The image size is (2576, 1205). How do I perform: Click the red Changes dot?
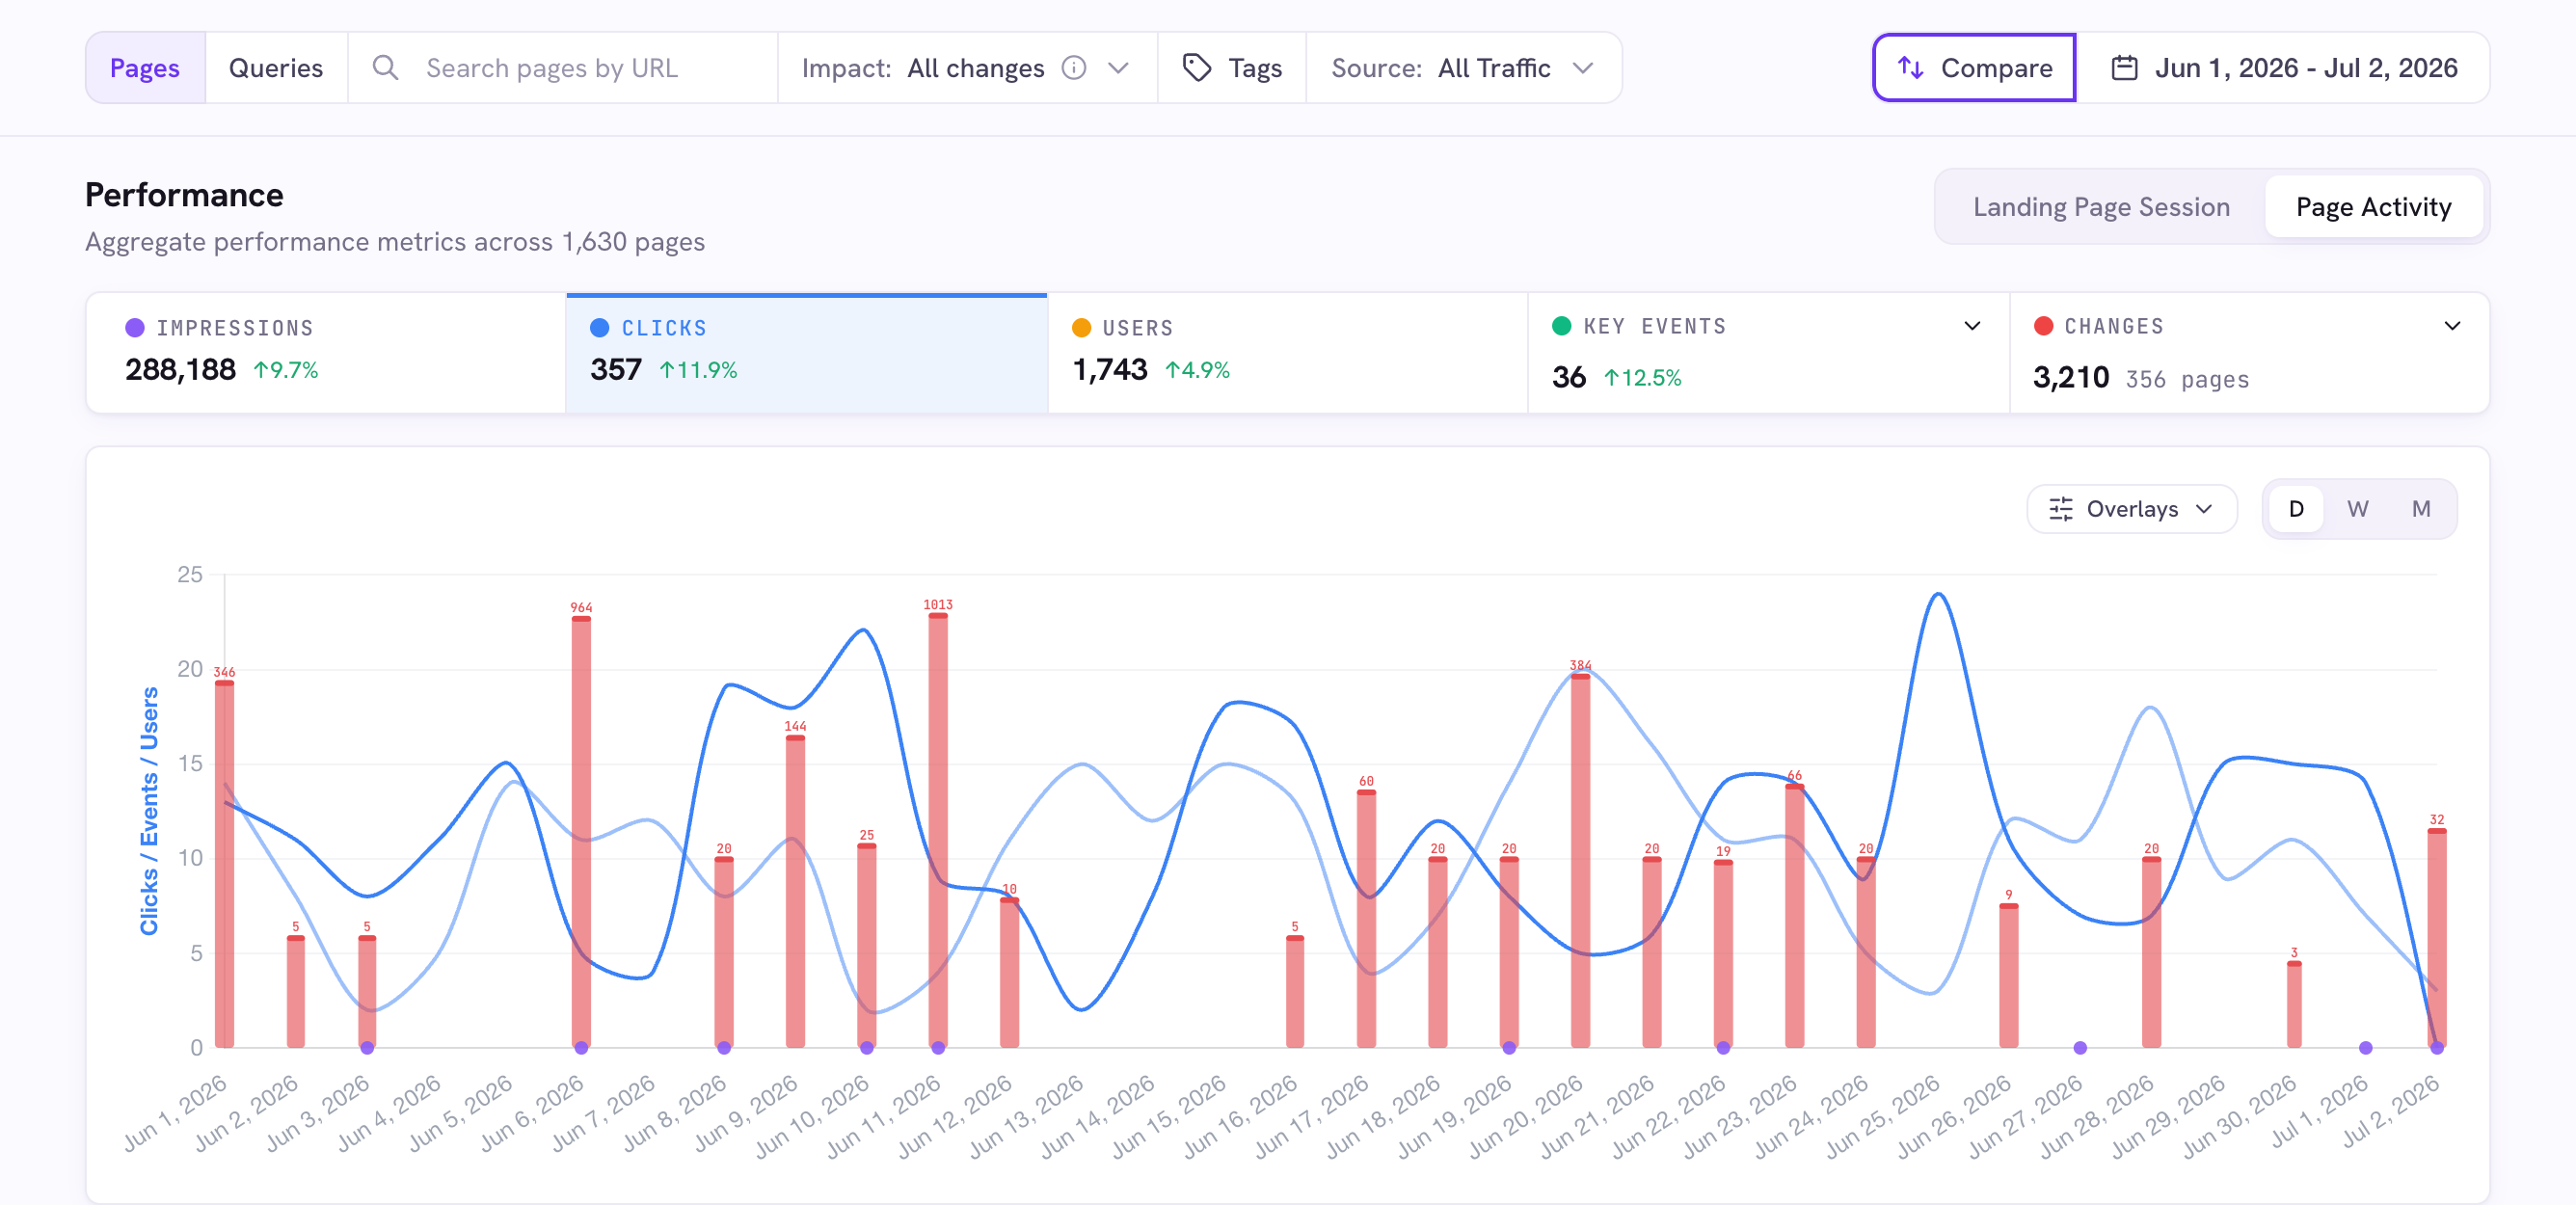(x=2043, y=326)
